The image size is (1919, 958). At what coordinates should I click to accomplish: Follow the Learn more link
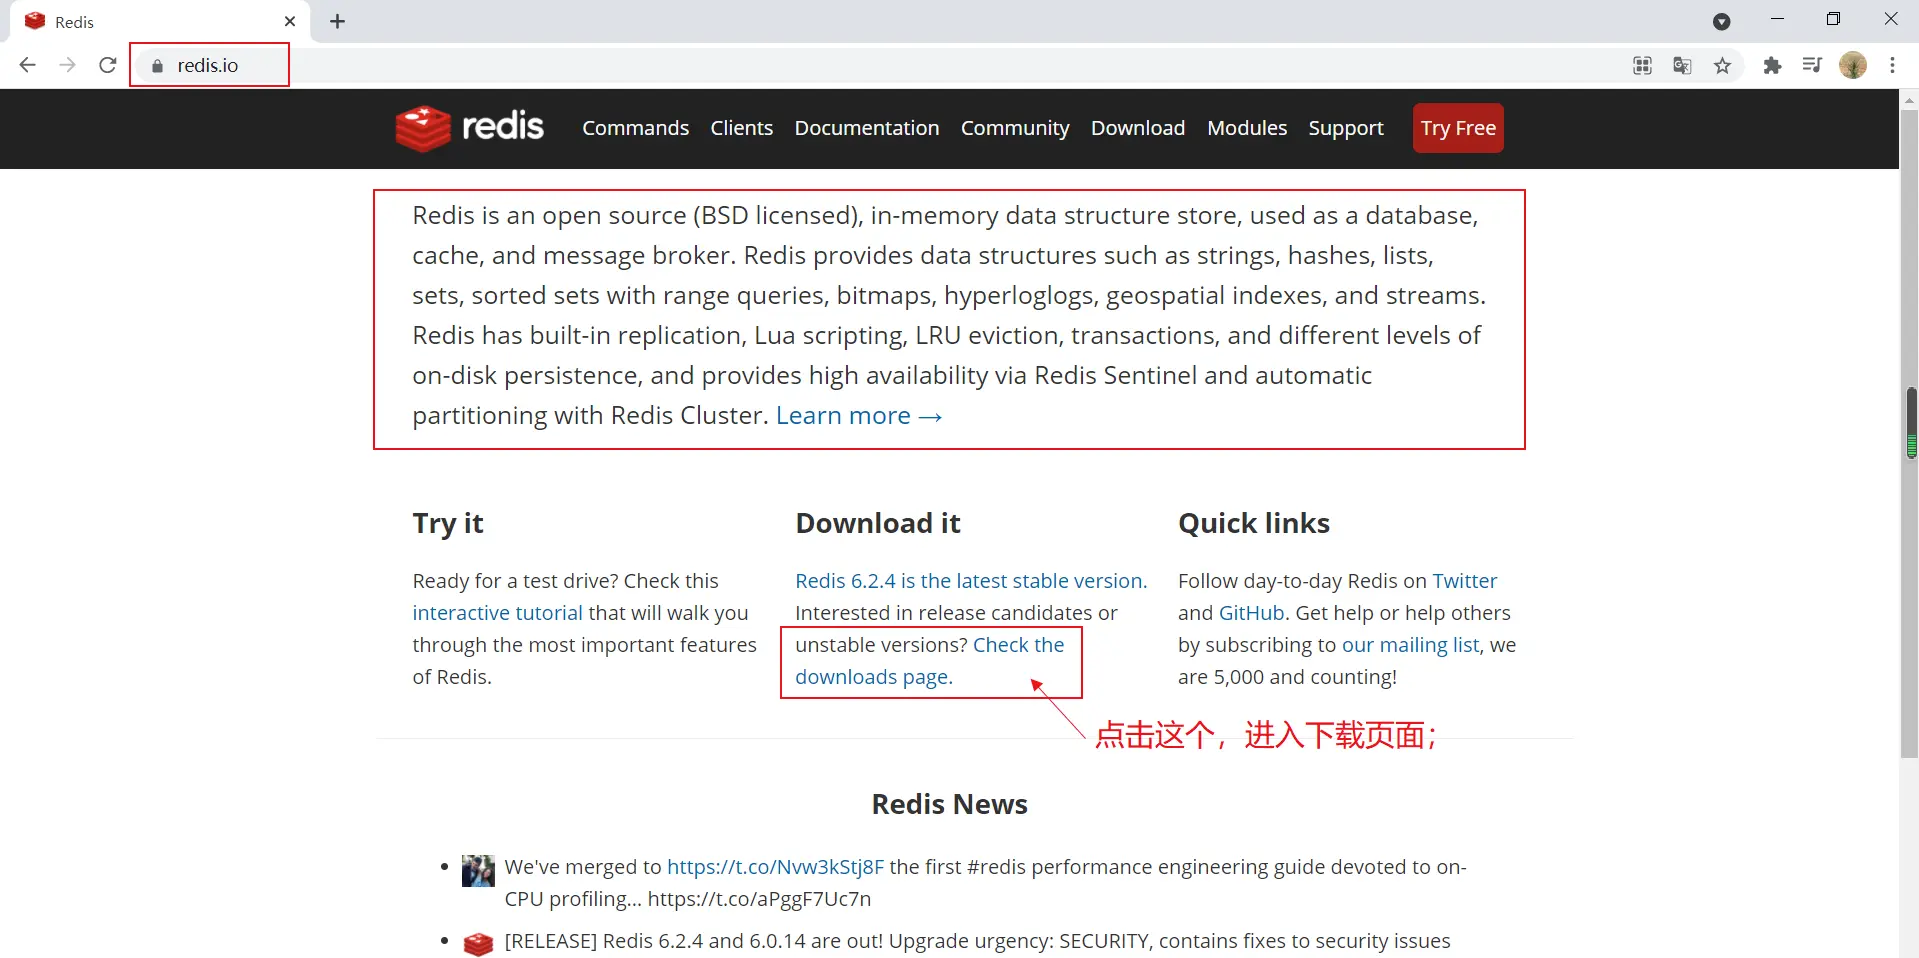pos(859,416)
